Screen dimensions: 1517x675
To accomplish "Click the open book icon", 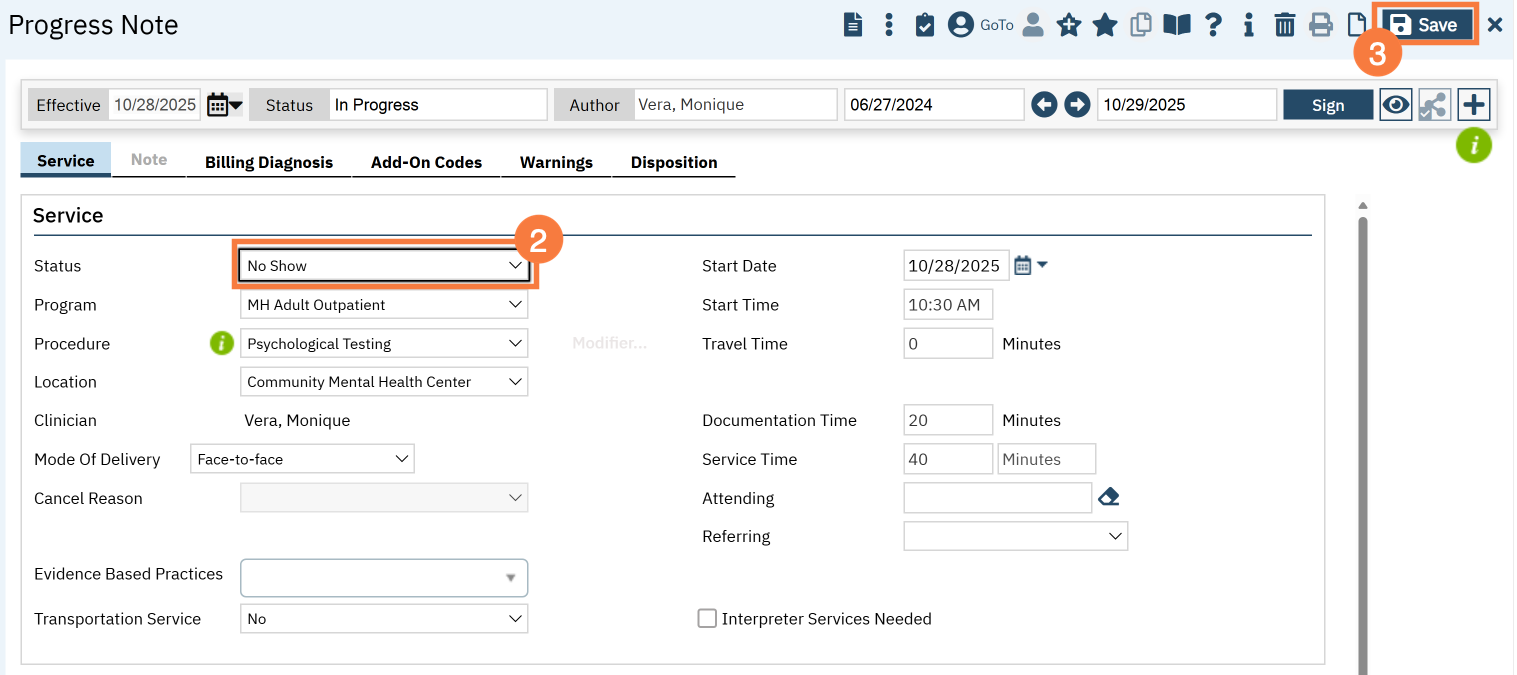I will click(1177, 25).
